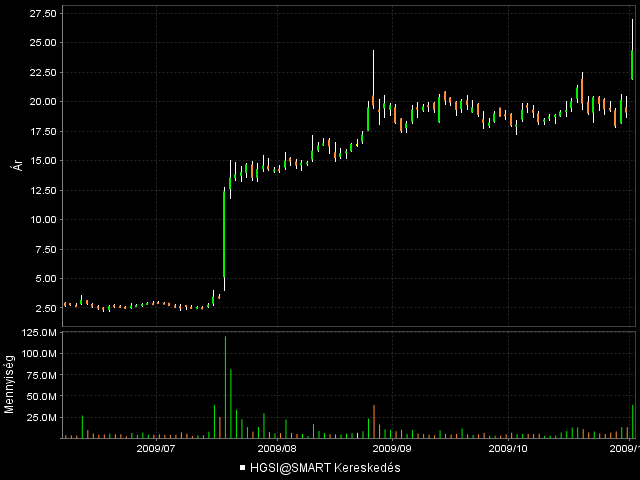Click the 12.50 price axis label
Screen dimensions: 640x480
(43, 190)
